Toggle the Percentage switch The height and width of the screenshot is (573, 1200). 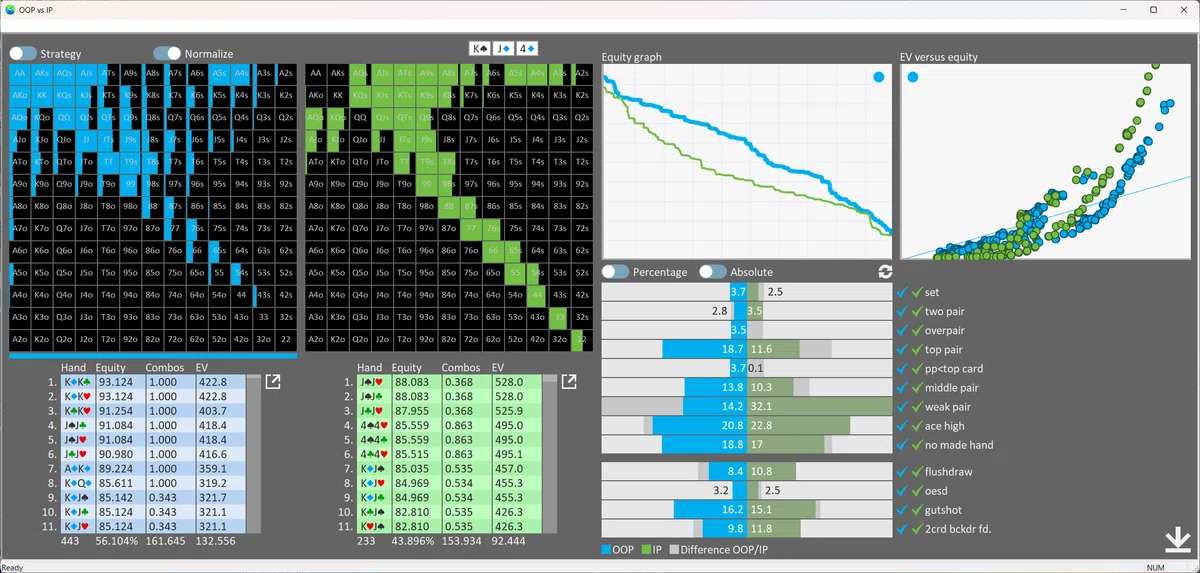click(x=615, y=272)
